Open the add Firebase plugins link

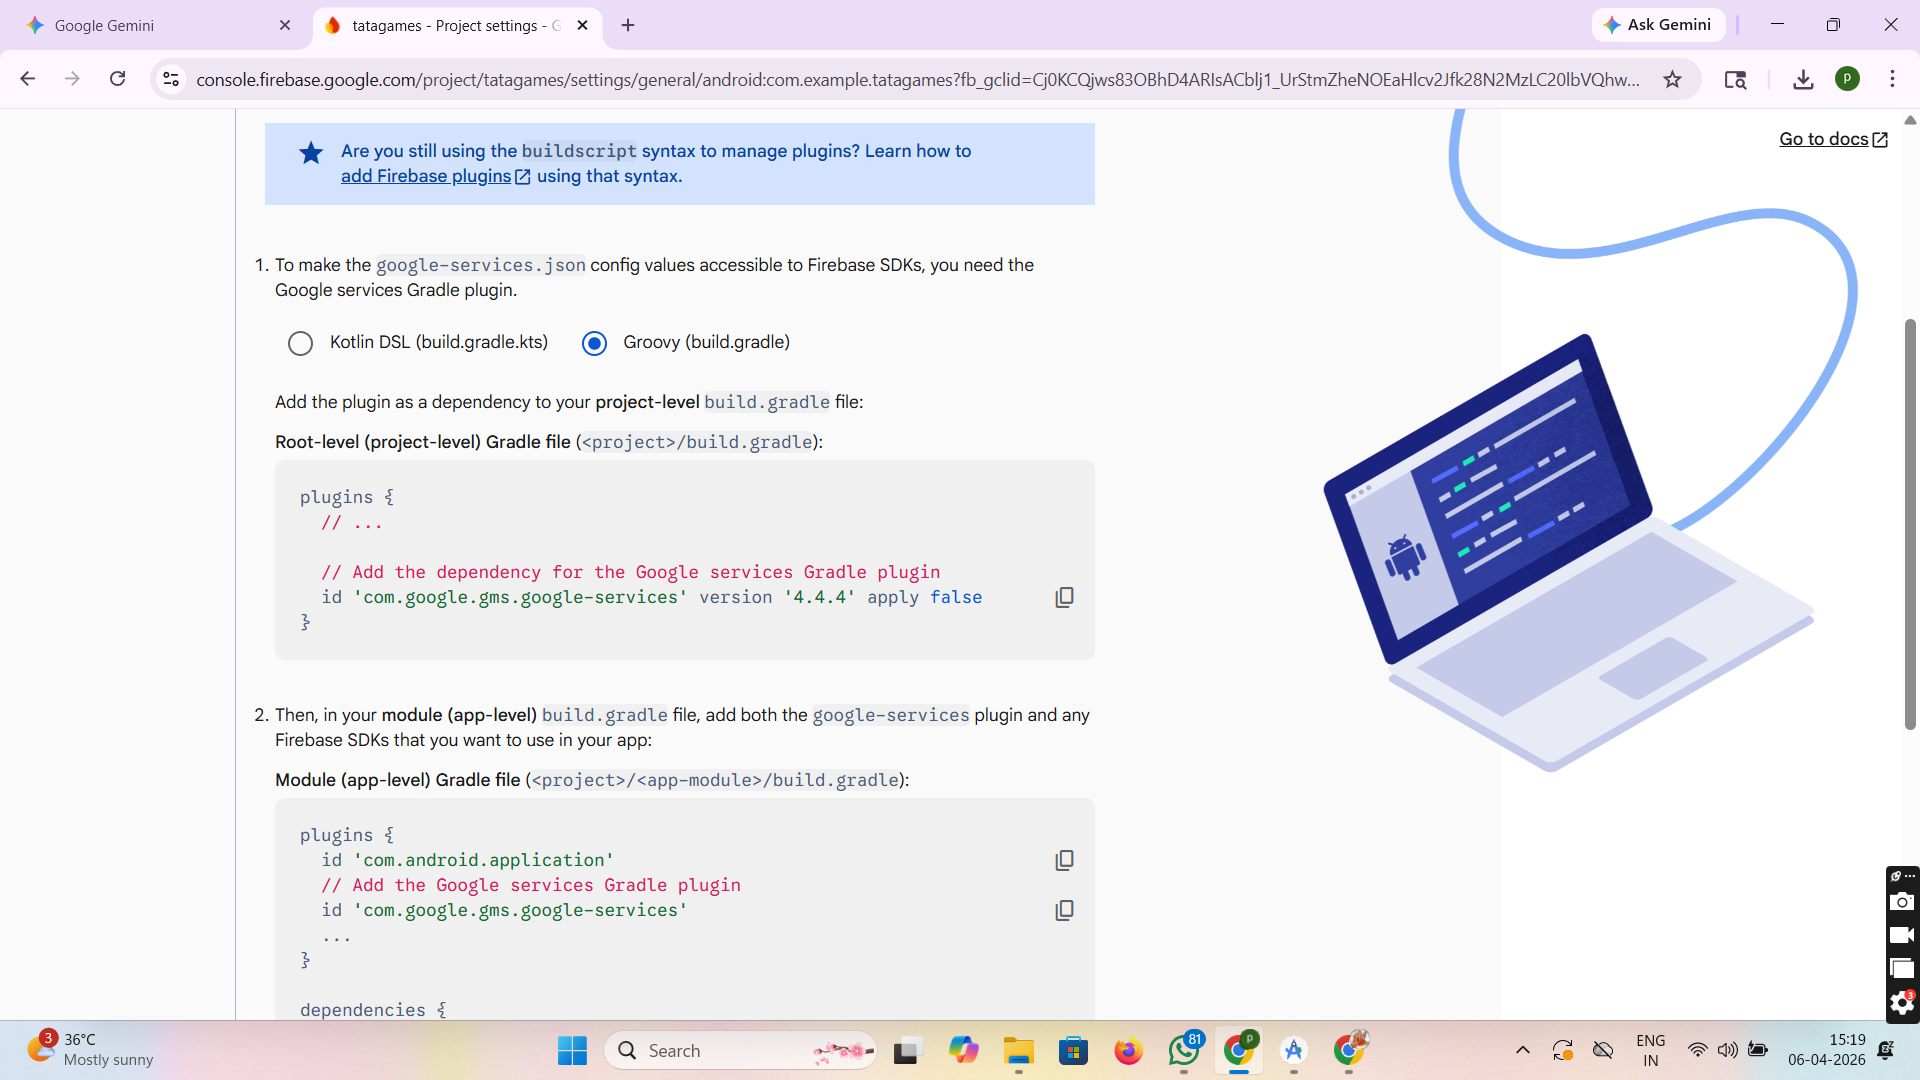tap(435, 176)
